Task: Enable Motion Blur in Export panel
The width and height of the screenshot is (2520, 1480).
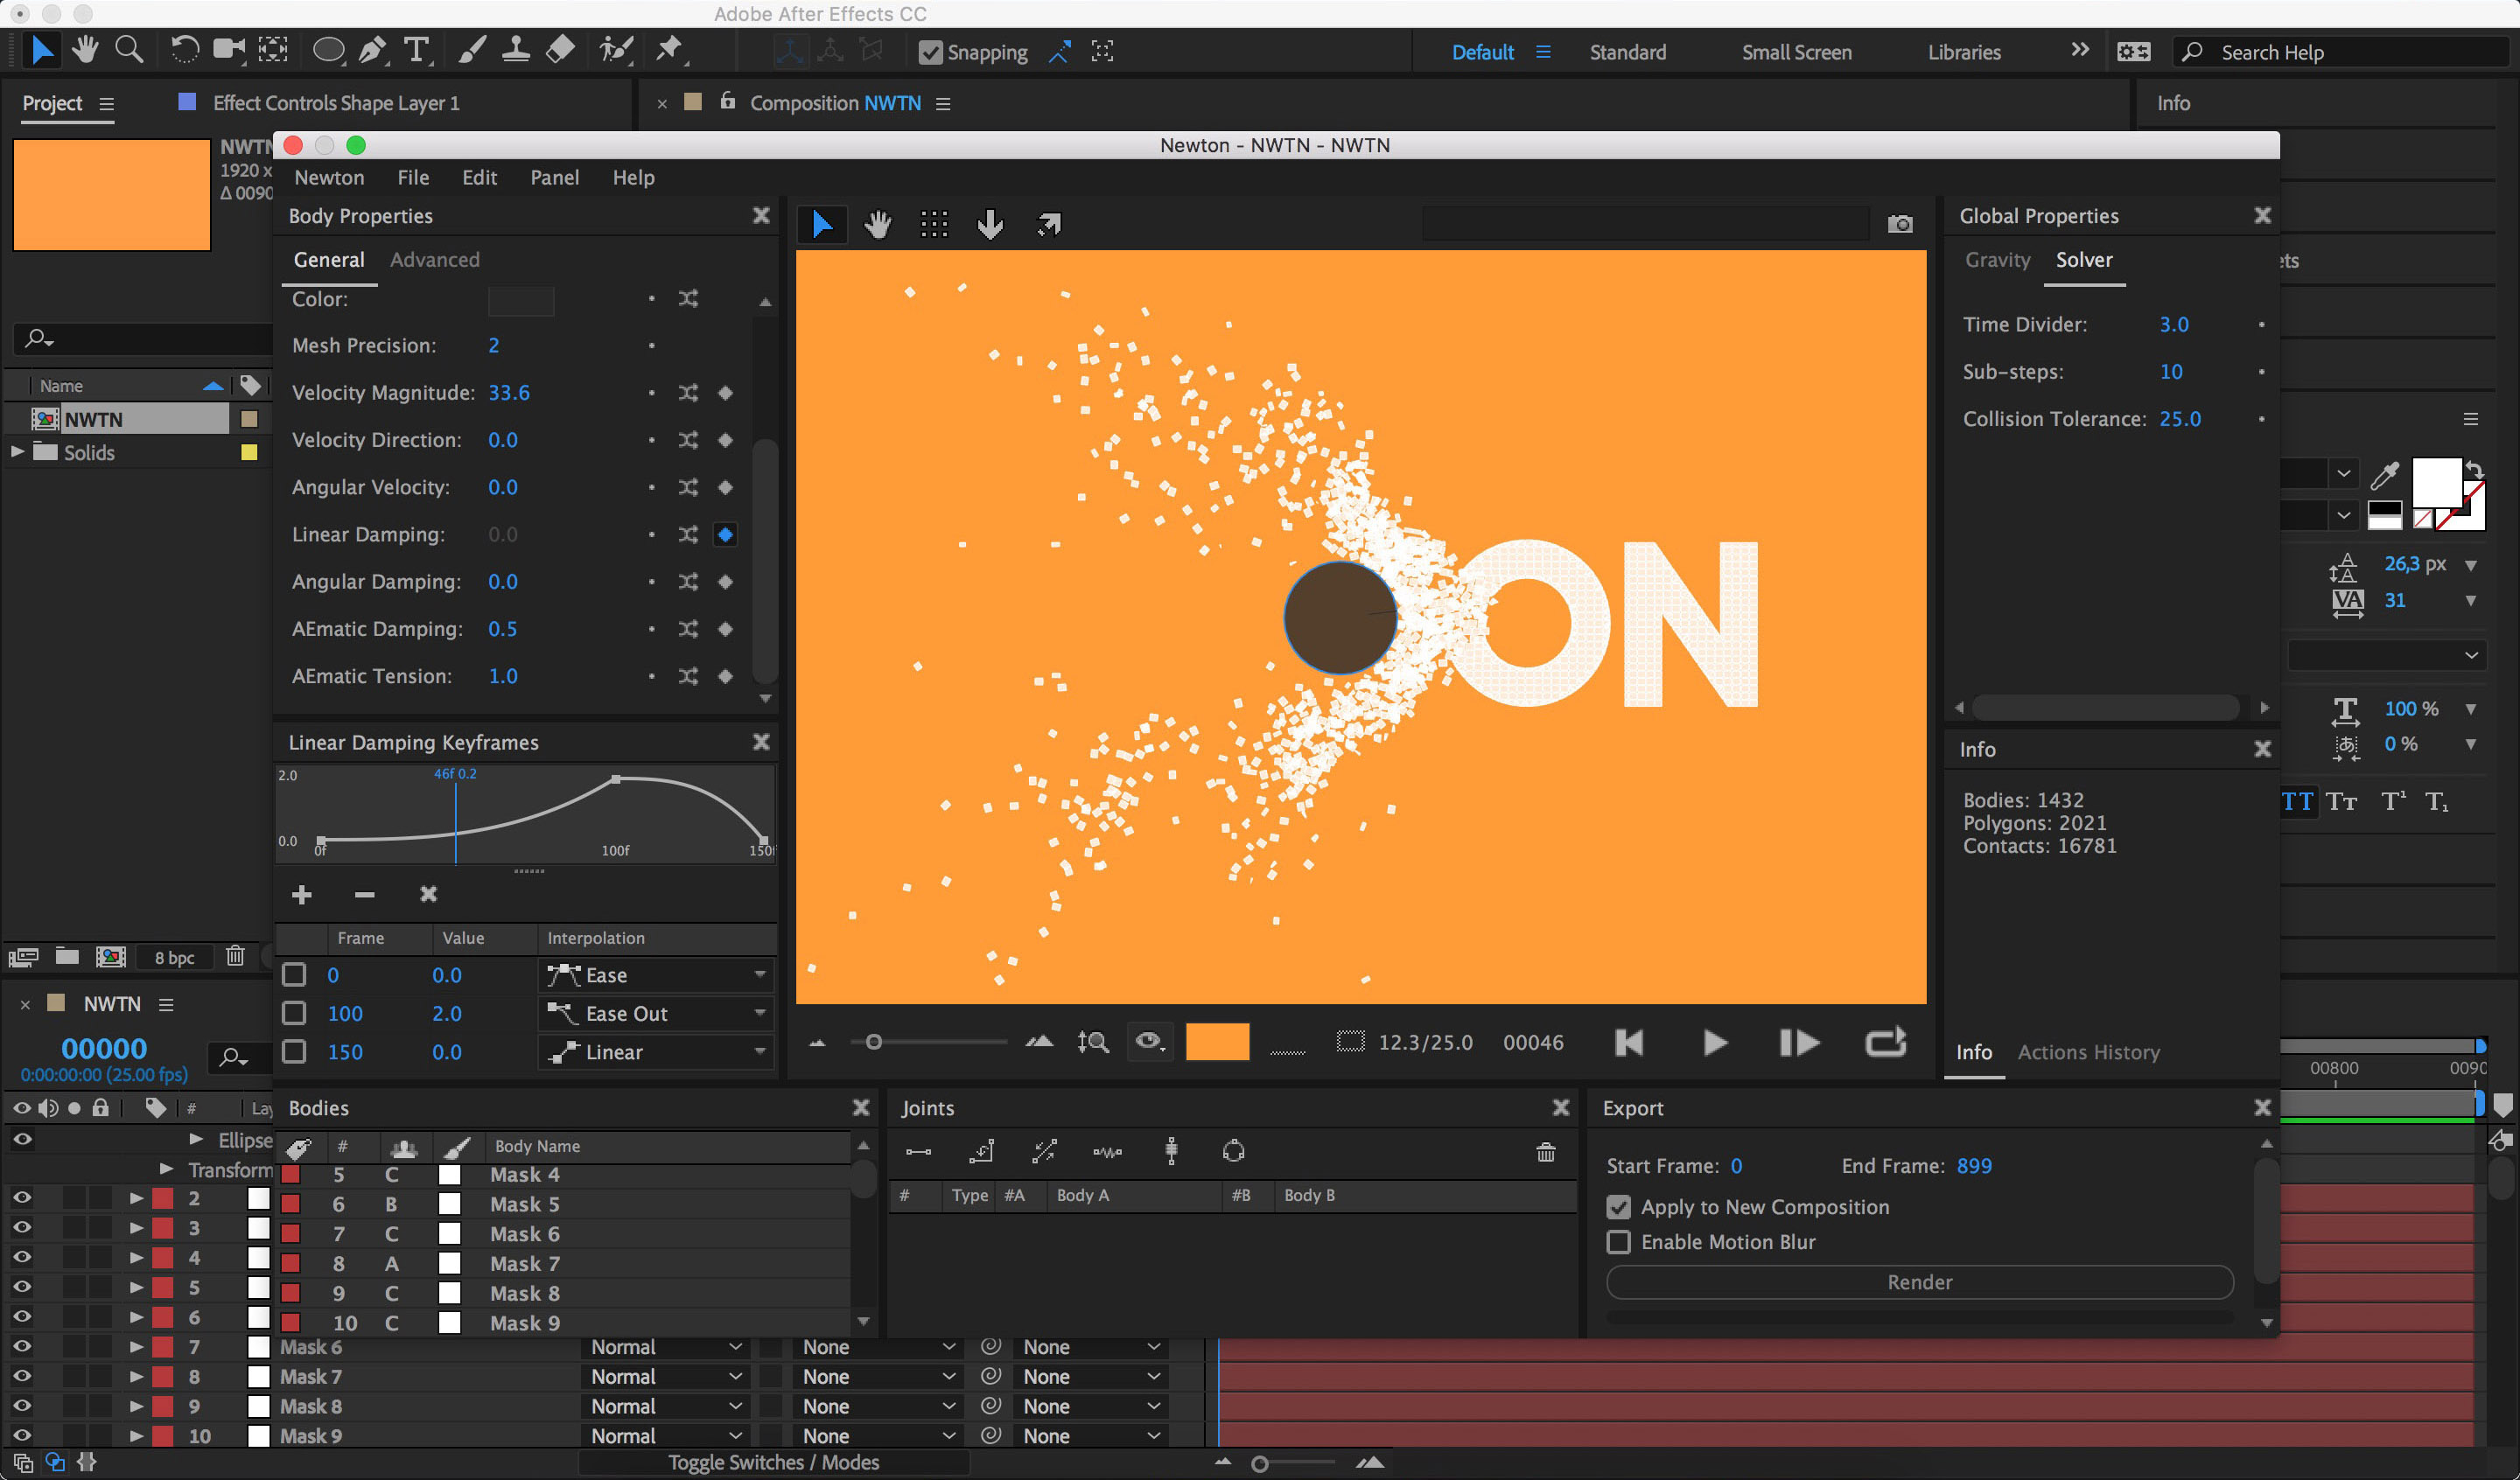Action: click(x=1618, y=1240)
